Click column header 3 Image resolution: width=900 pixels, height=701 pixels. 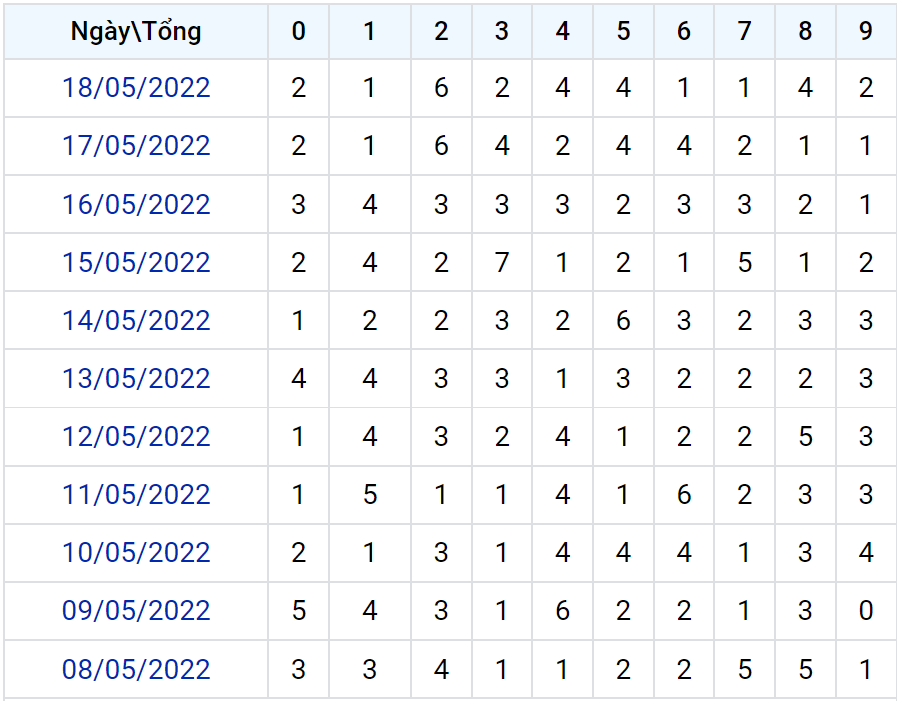502,32
